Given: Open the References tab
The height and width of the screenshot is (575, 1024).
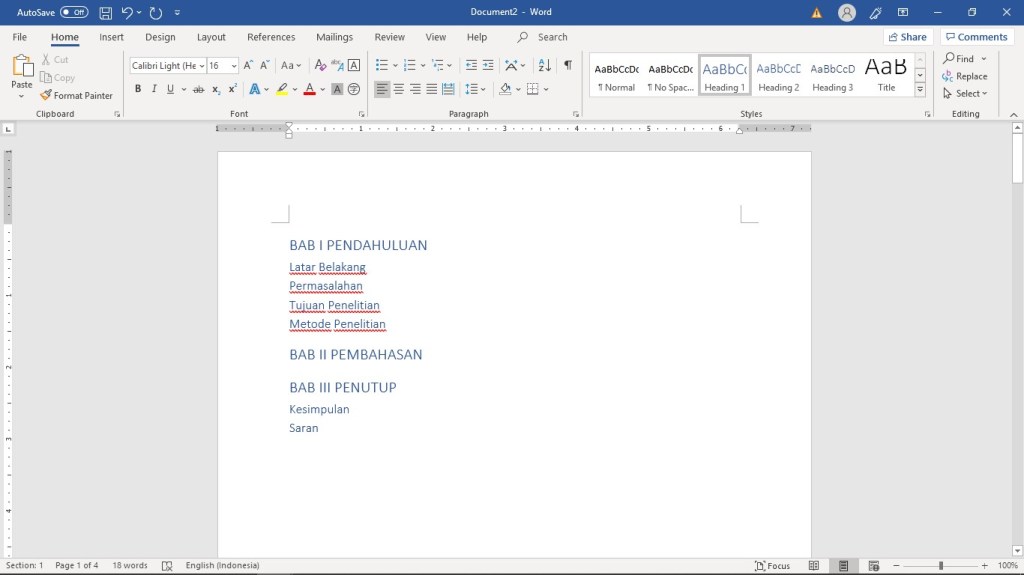Looking at the screenshot, I should point(271,37).
